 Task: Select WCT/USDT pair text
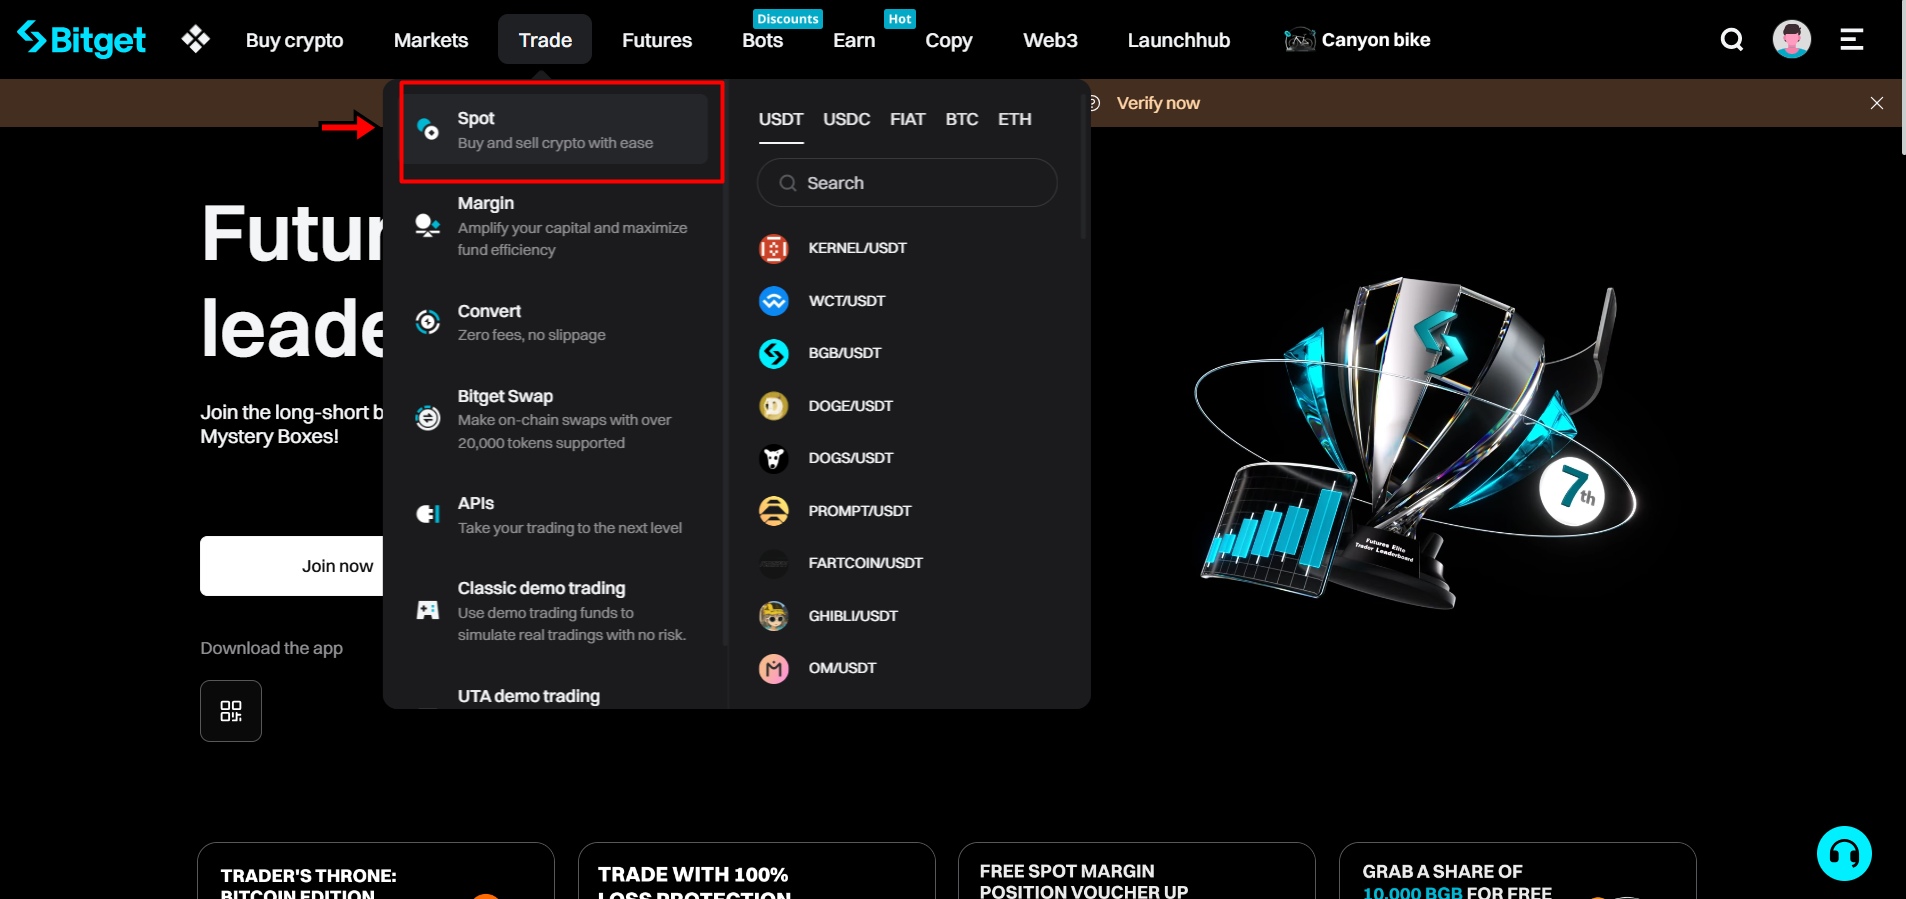(847, 301)
